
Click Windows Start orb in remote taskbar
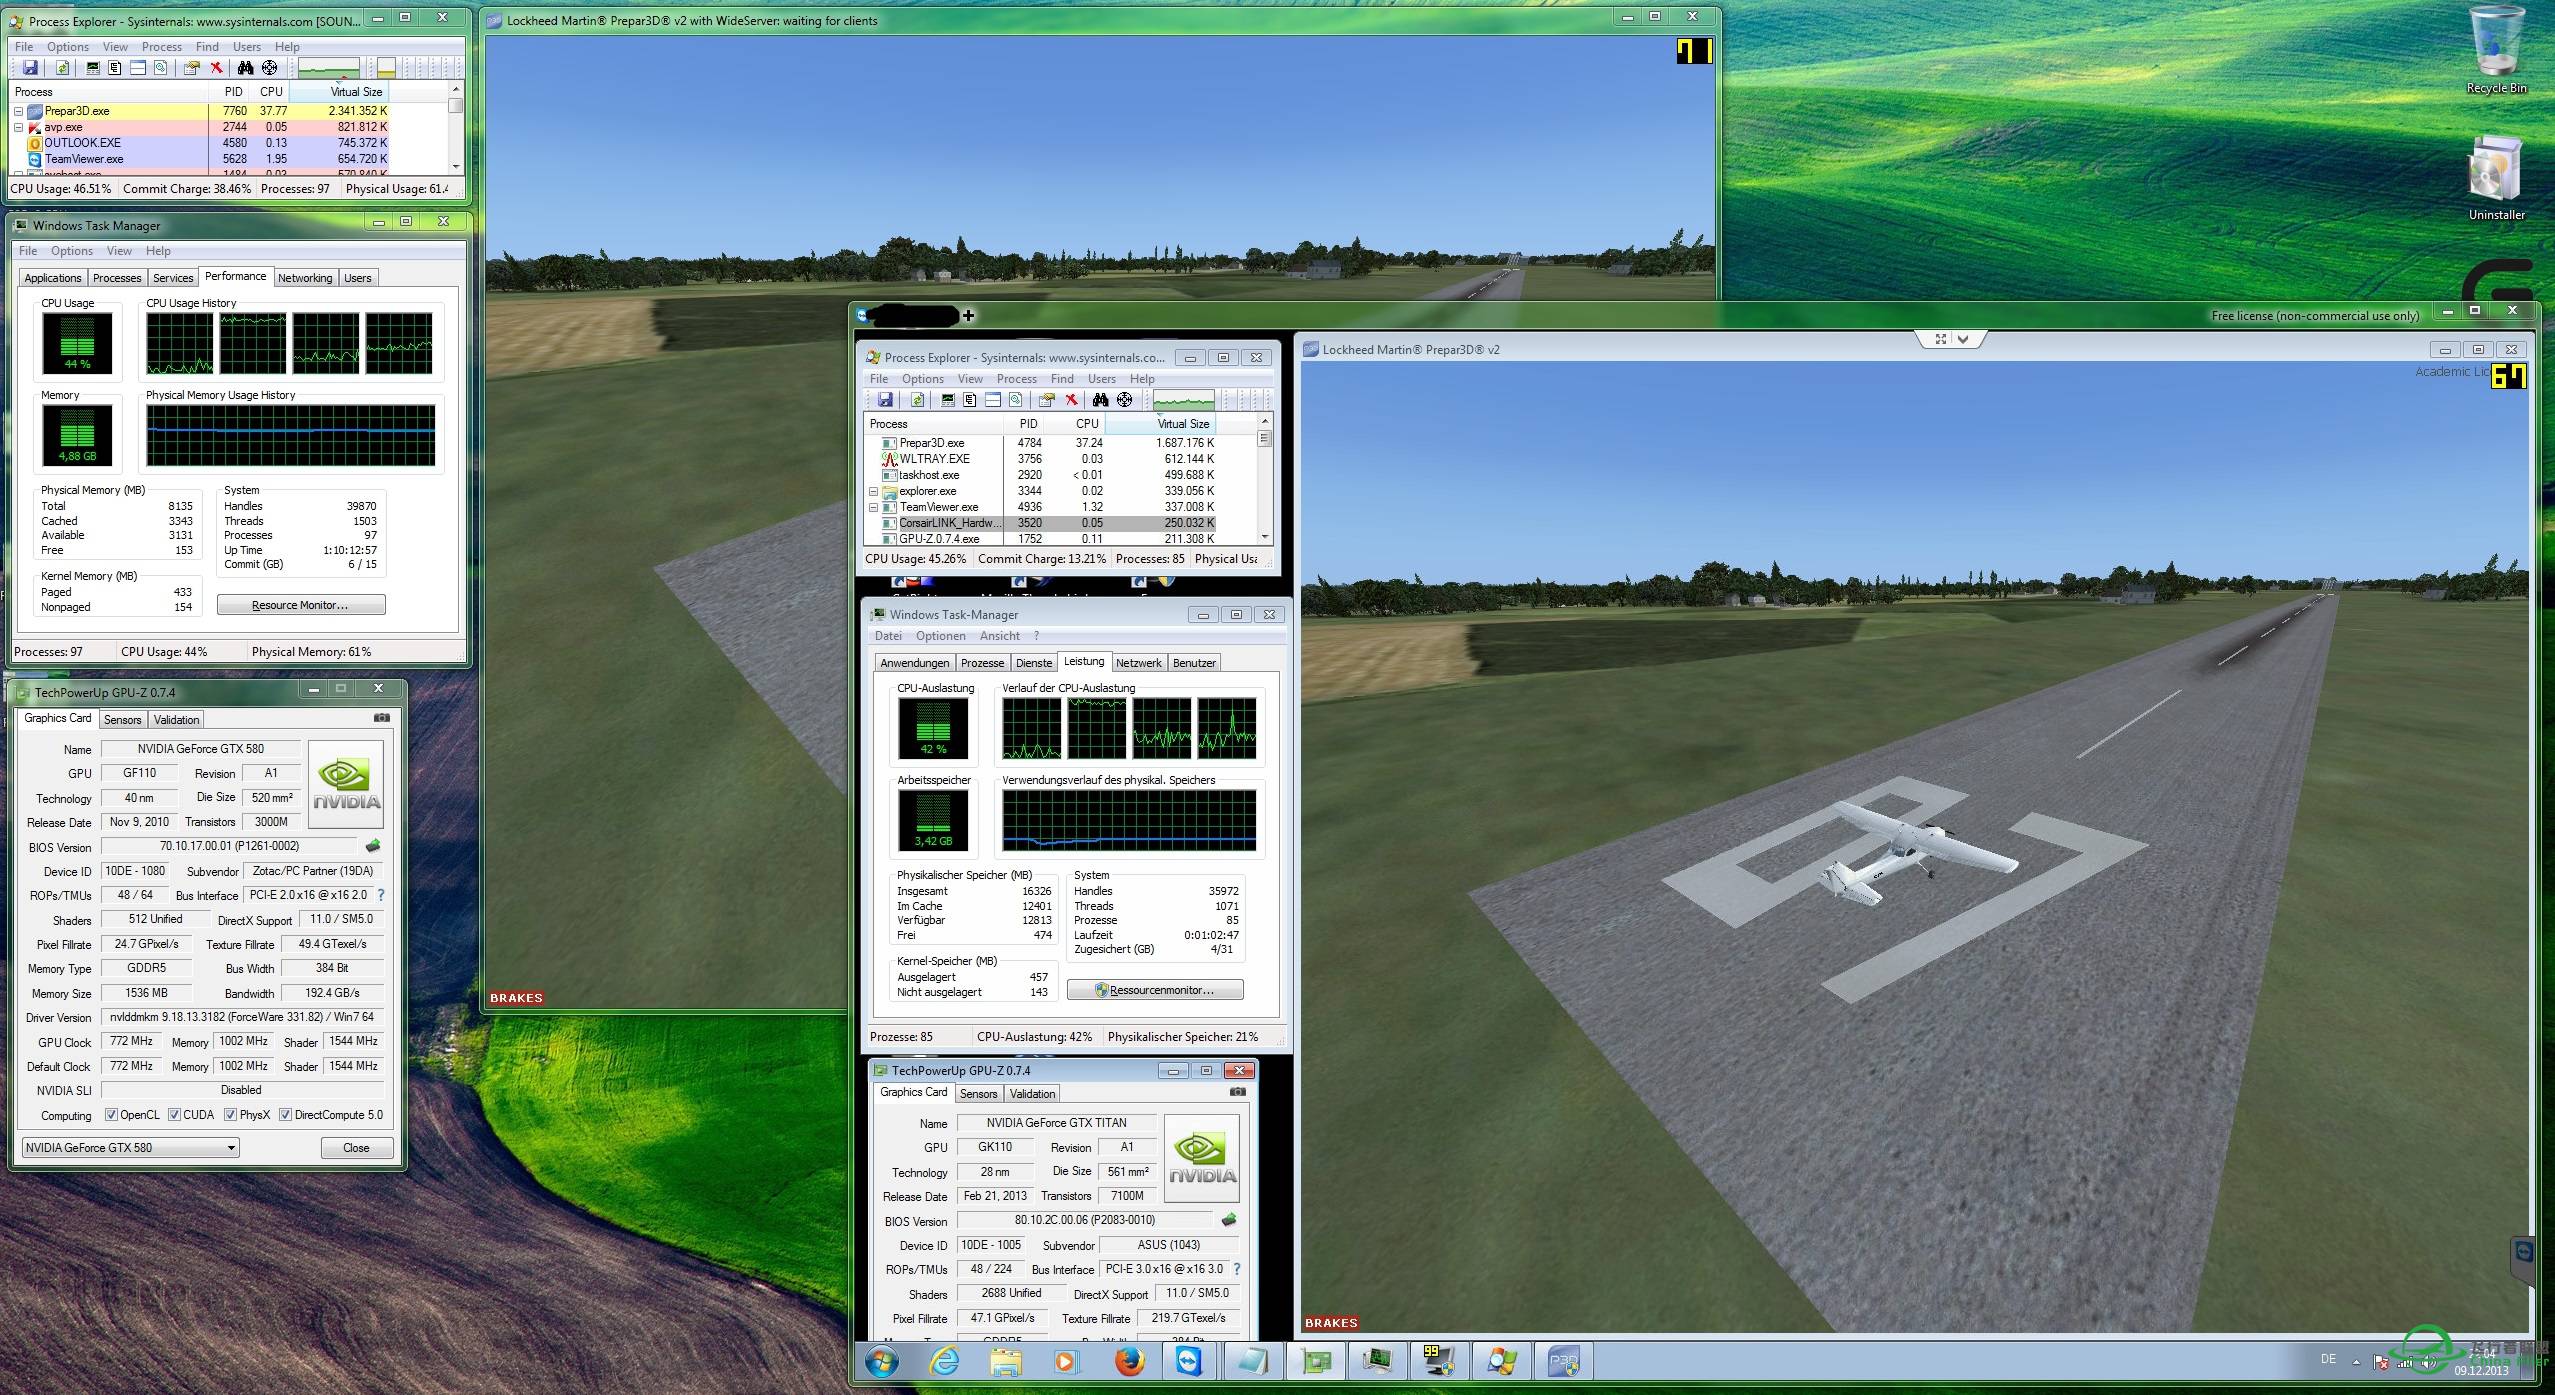[882, 1363]
